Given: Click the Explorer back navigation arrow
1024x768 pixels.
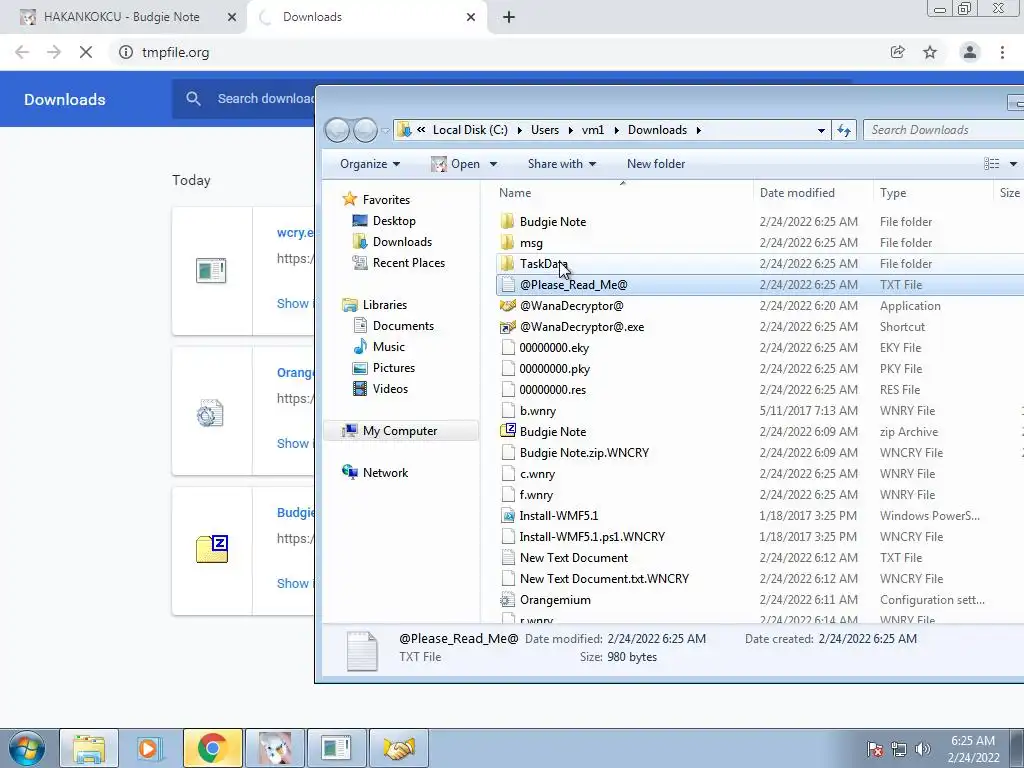Looking at the screenshot, I should tap(337, 130).
